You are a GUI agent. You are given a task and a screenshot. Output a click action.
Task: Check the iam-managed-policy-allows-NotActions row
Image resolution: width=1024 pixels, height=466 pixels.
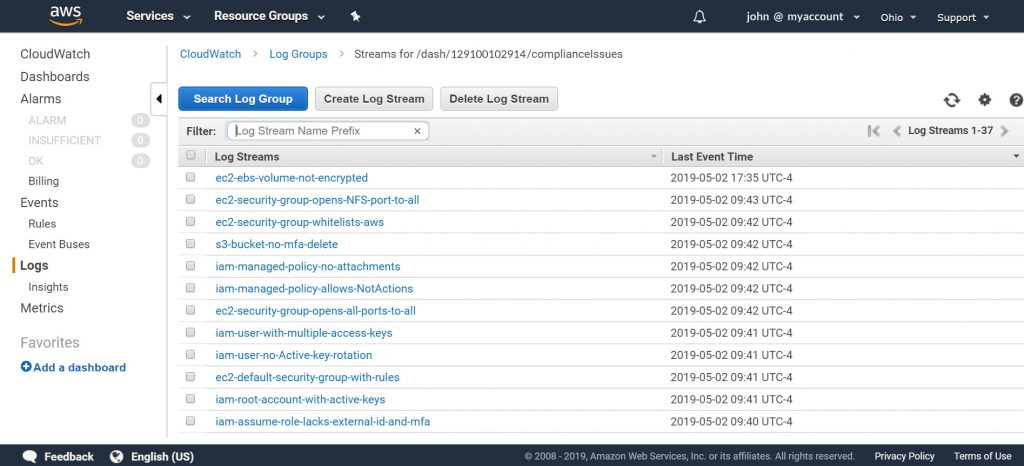coord(191,288)
